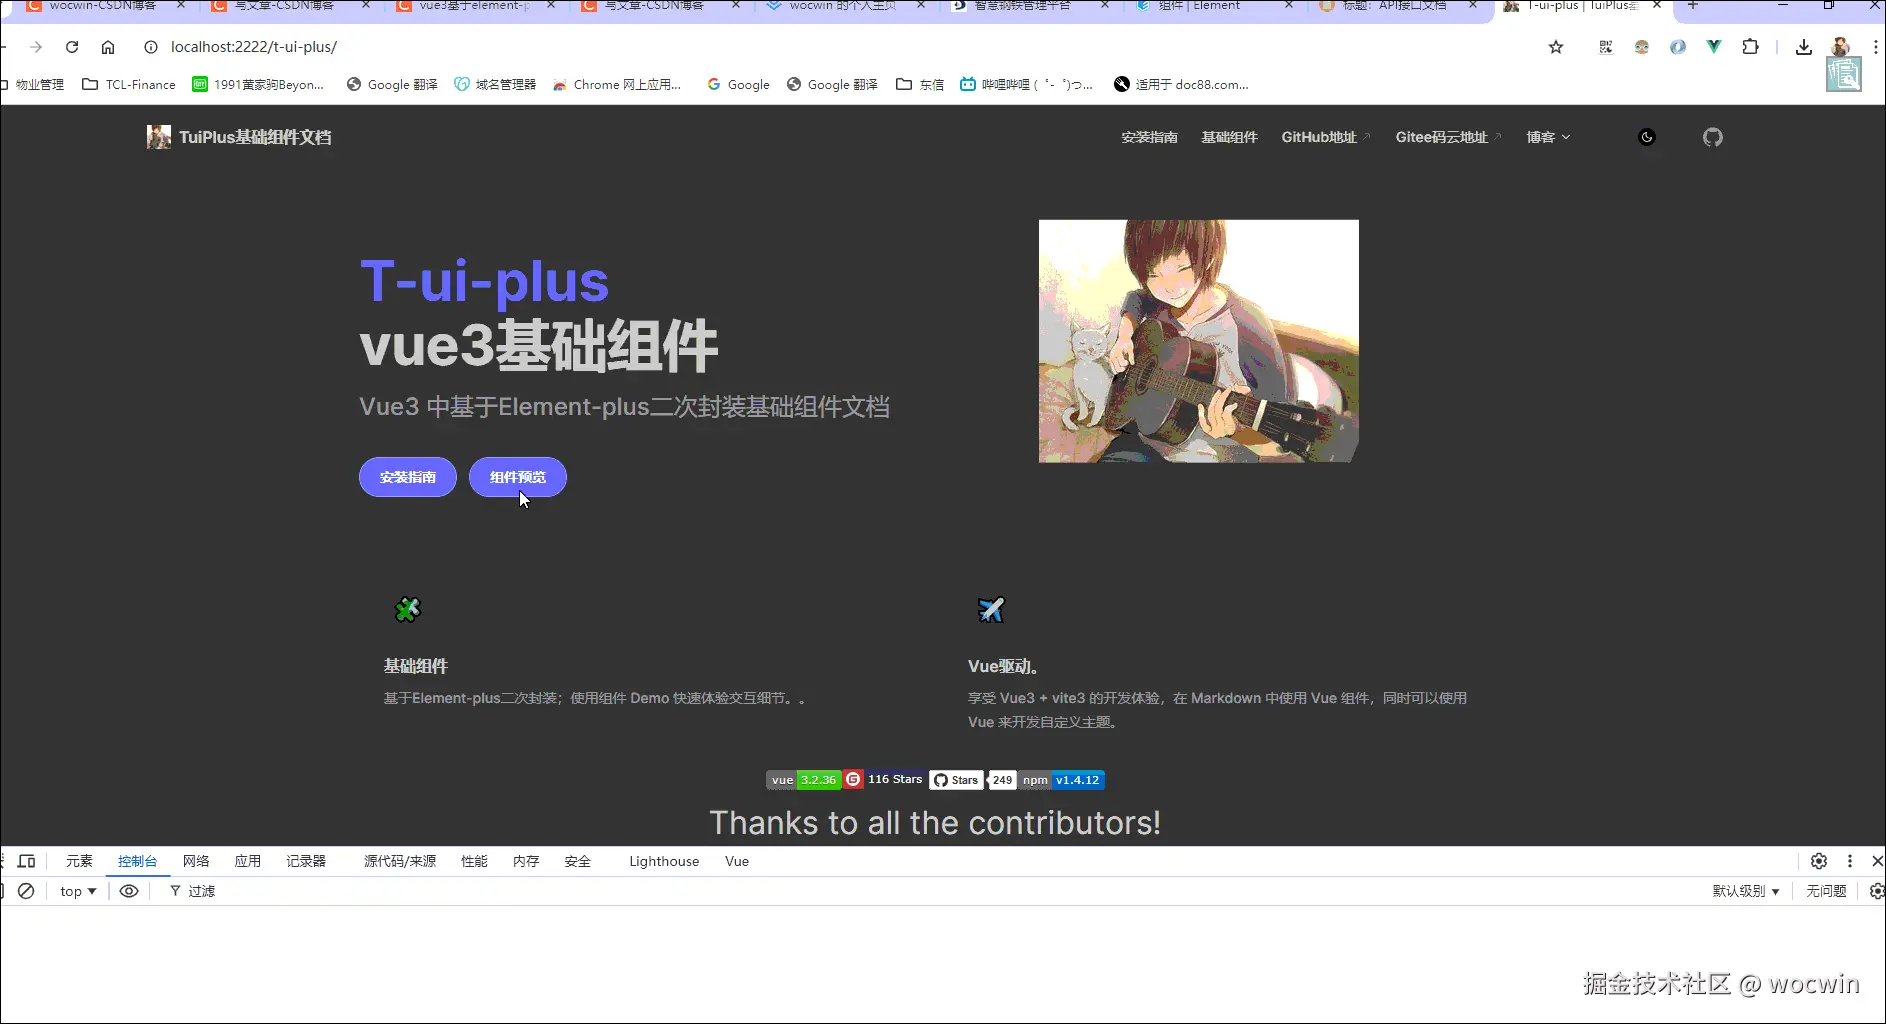Switch to the wocwin-CSDN博客 browser tab
Screen dimensions: 1886x1024
(x=105, y=7)
